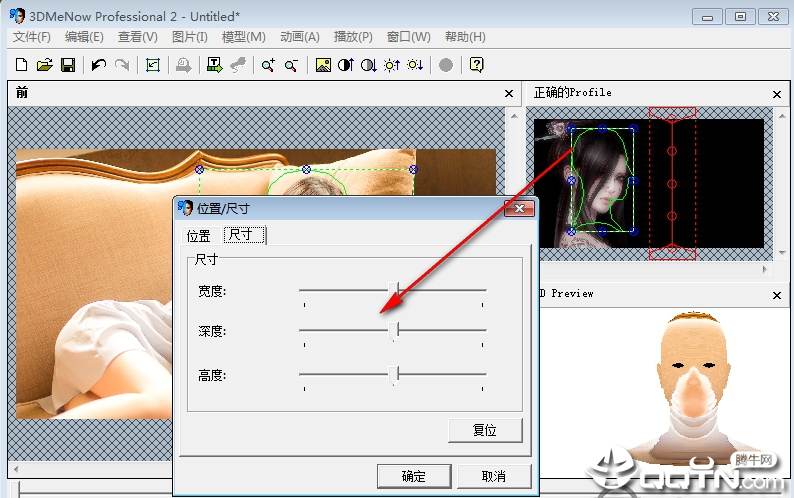This screenshot has width=794, height=498.
Task: Click the 深度 slider handle
Action: tap(393, 331)
